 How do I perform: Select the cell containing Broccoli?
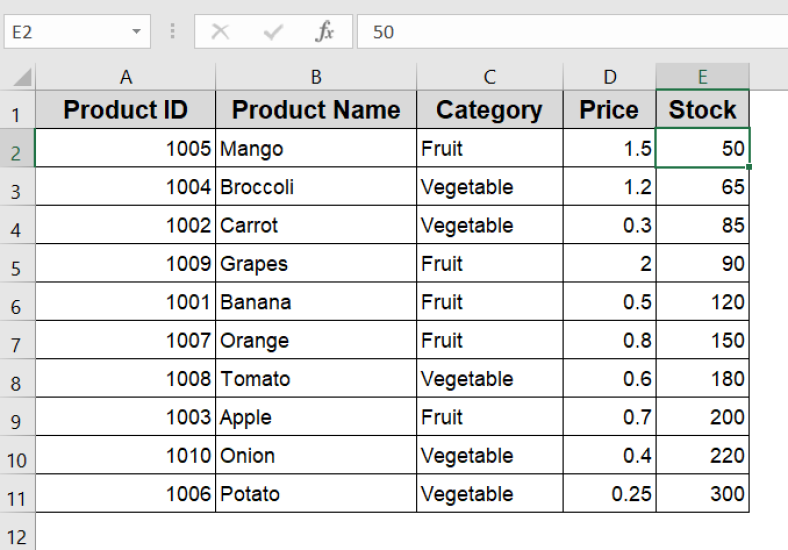pyautogui.click(x=316, y=187)
